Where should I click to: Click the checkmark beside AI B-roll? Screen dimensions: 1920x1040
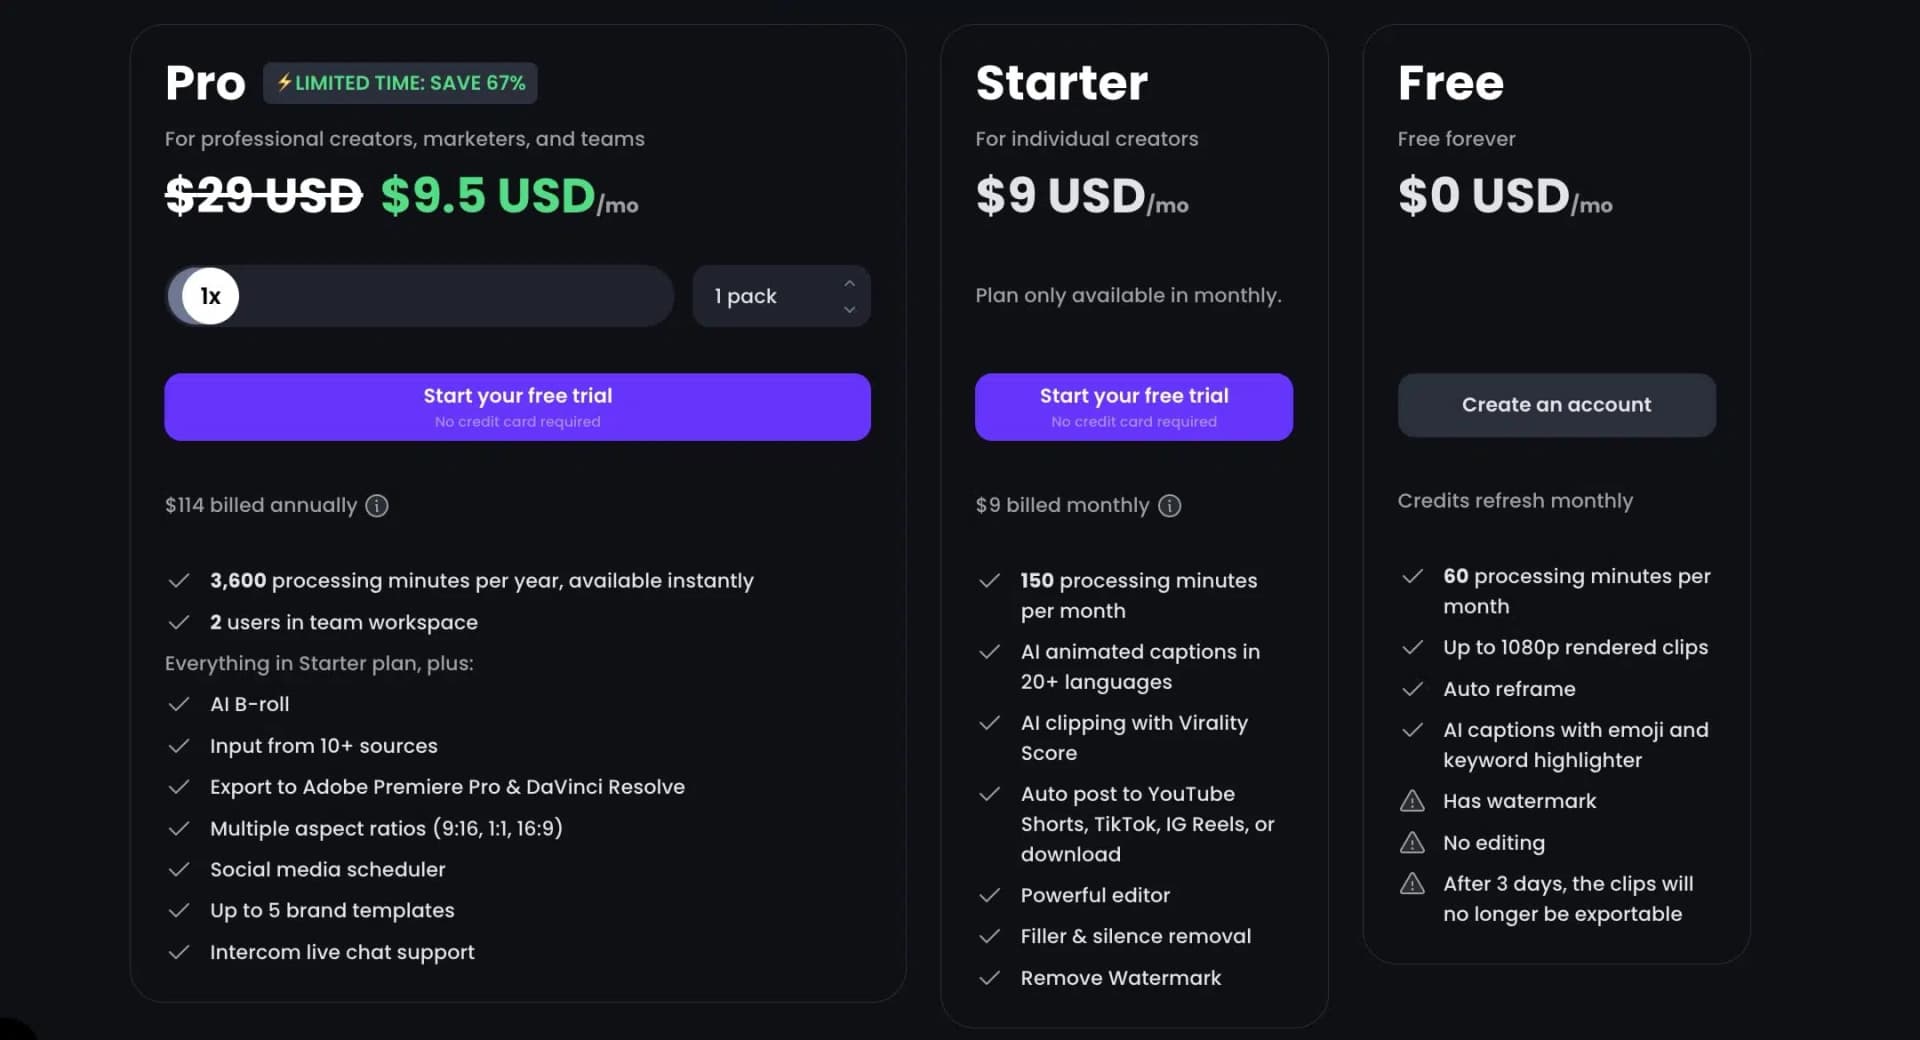tap(180, 705)
